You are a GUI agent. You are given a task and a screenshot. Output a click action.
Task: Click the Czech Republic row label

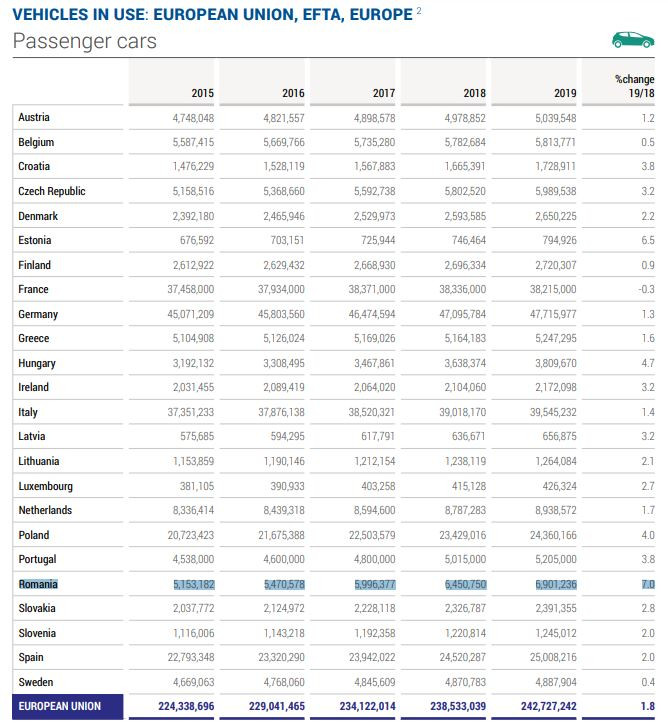pos(52,191)
